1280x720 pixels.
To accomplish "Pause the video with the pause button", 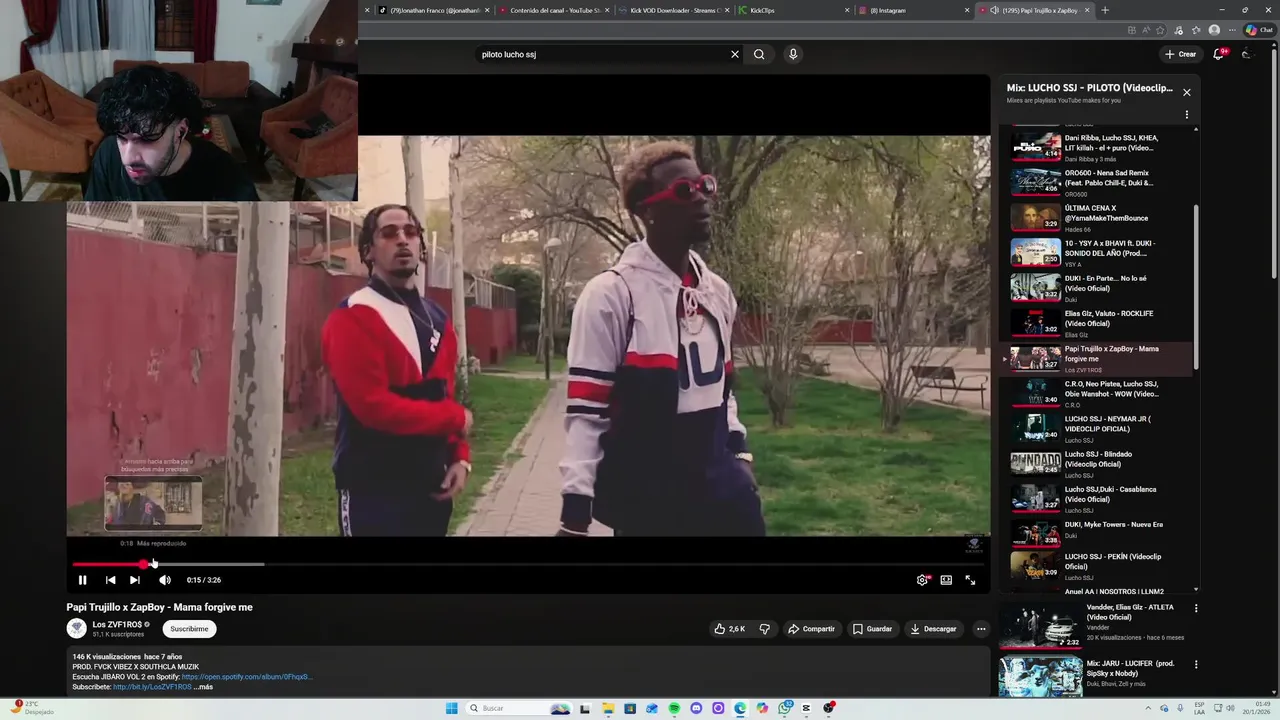I will [x=82, y=580].
